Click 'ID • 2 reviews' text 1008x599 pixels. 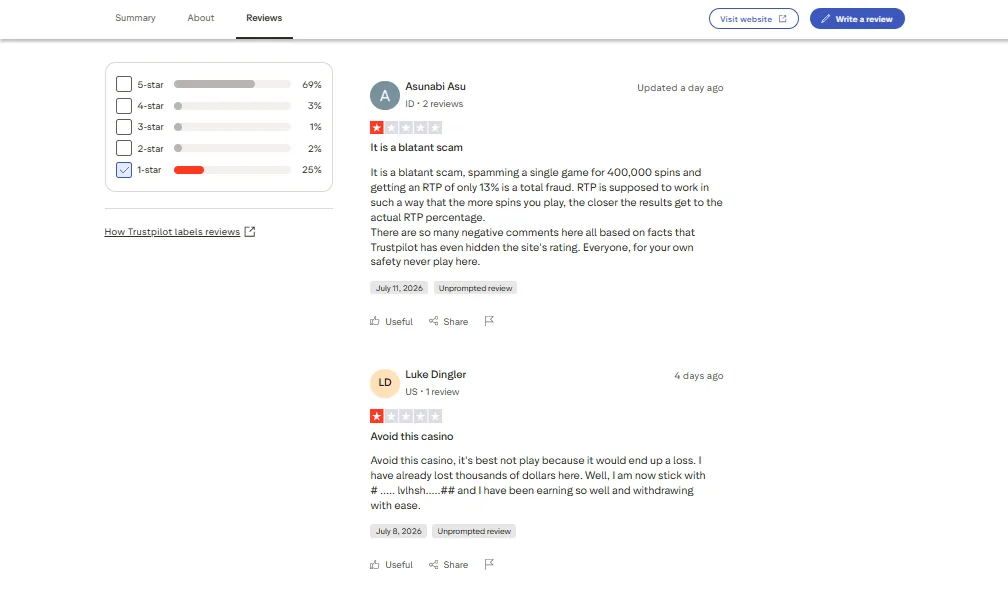434,103
